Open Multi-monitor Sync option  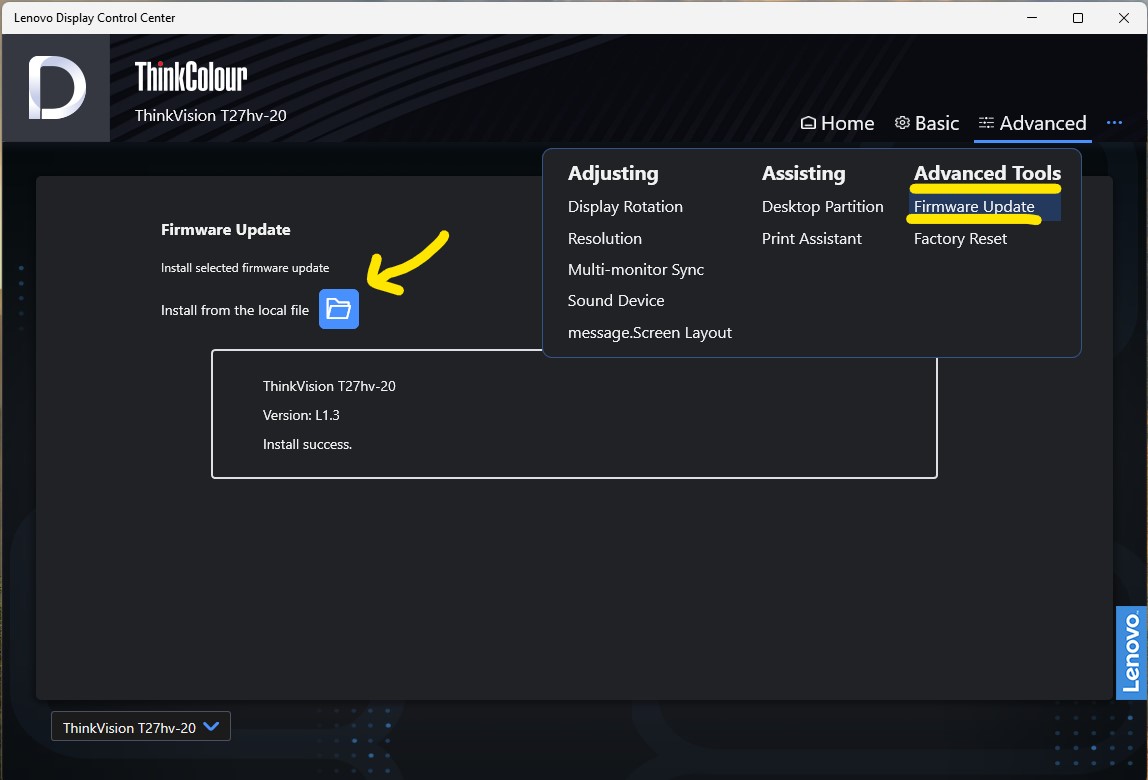pyautogui.click(x=636, y=270)
